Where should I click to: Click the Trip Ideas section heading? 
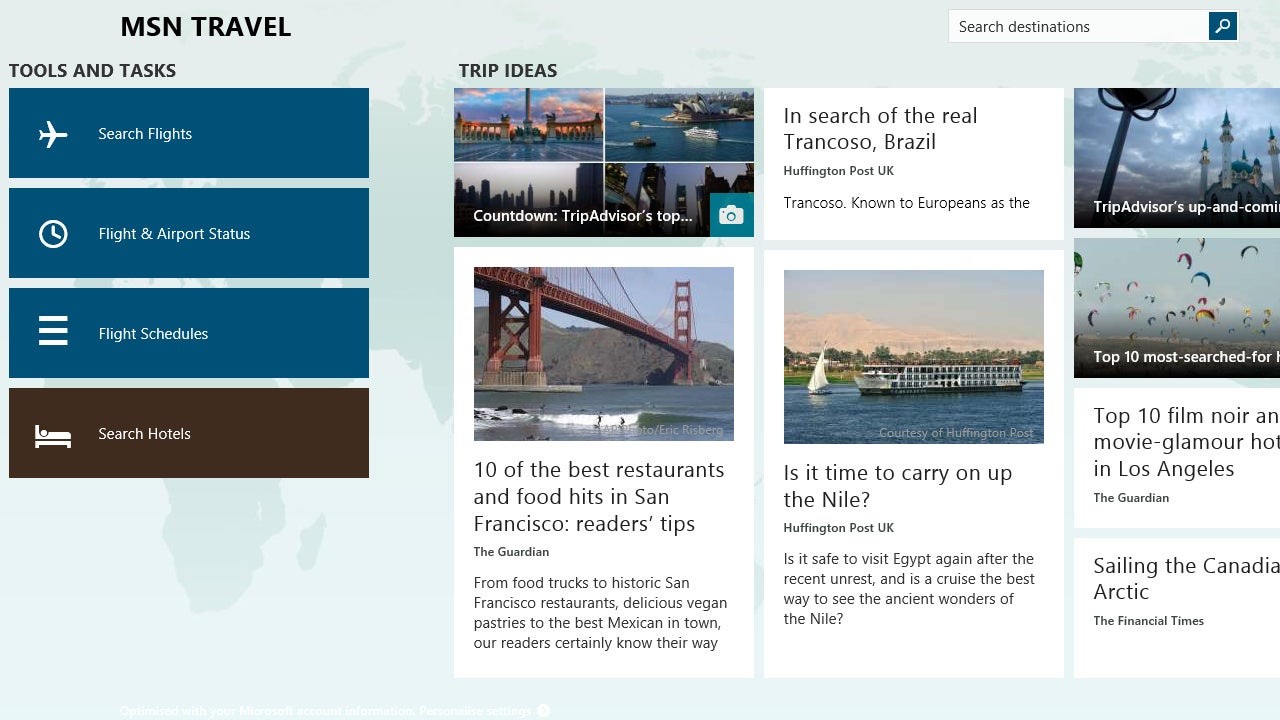(508, 71)
